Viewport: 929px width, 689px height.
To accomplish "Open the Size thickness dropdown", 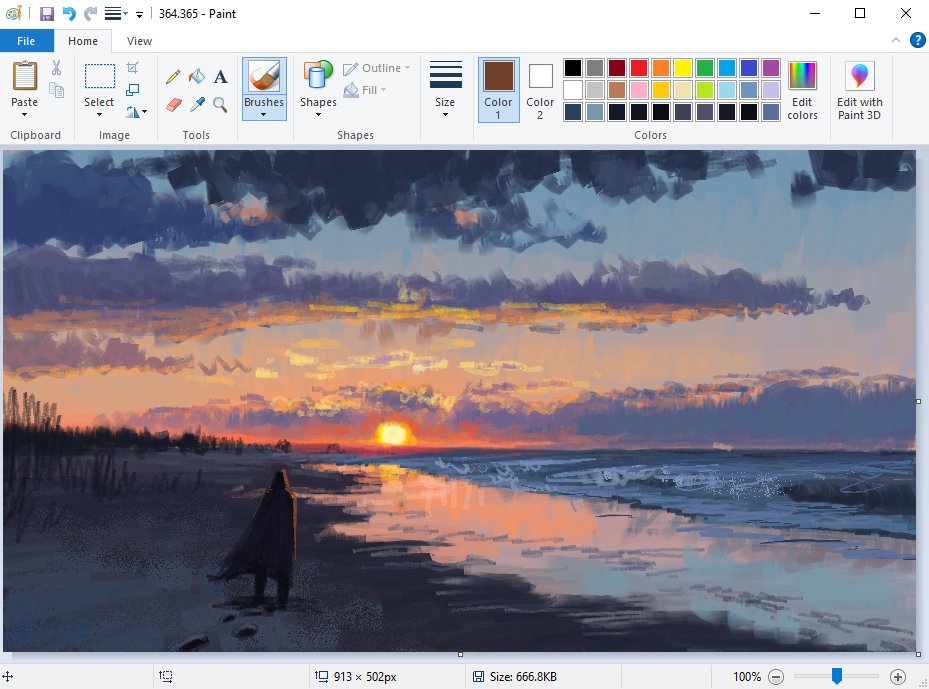I will point(445,89).
